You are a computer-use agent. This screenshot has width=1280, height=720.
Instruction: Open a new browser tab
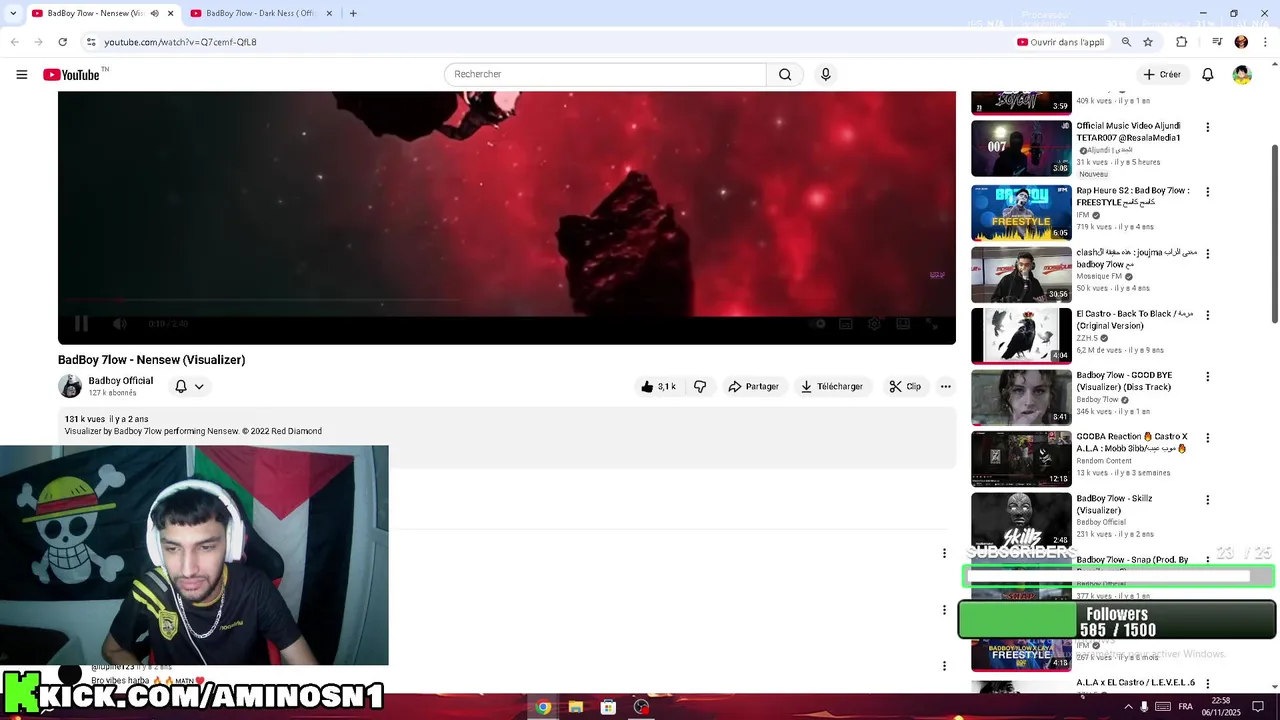353,13
